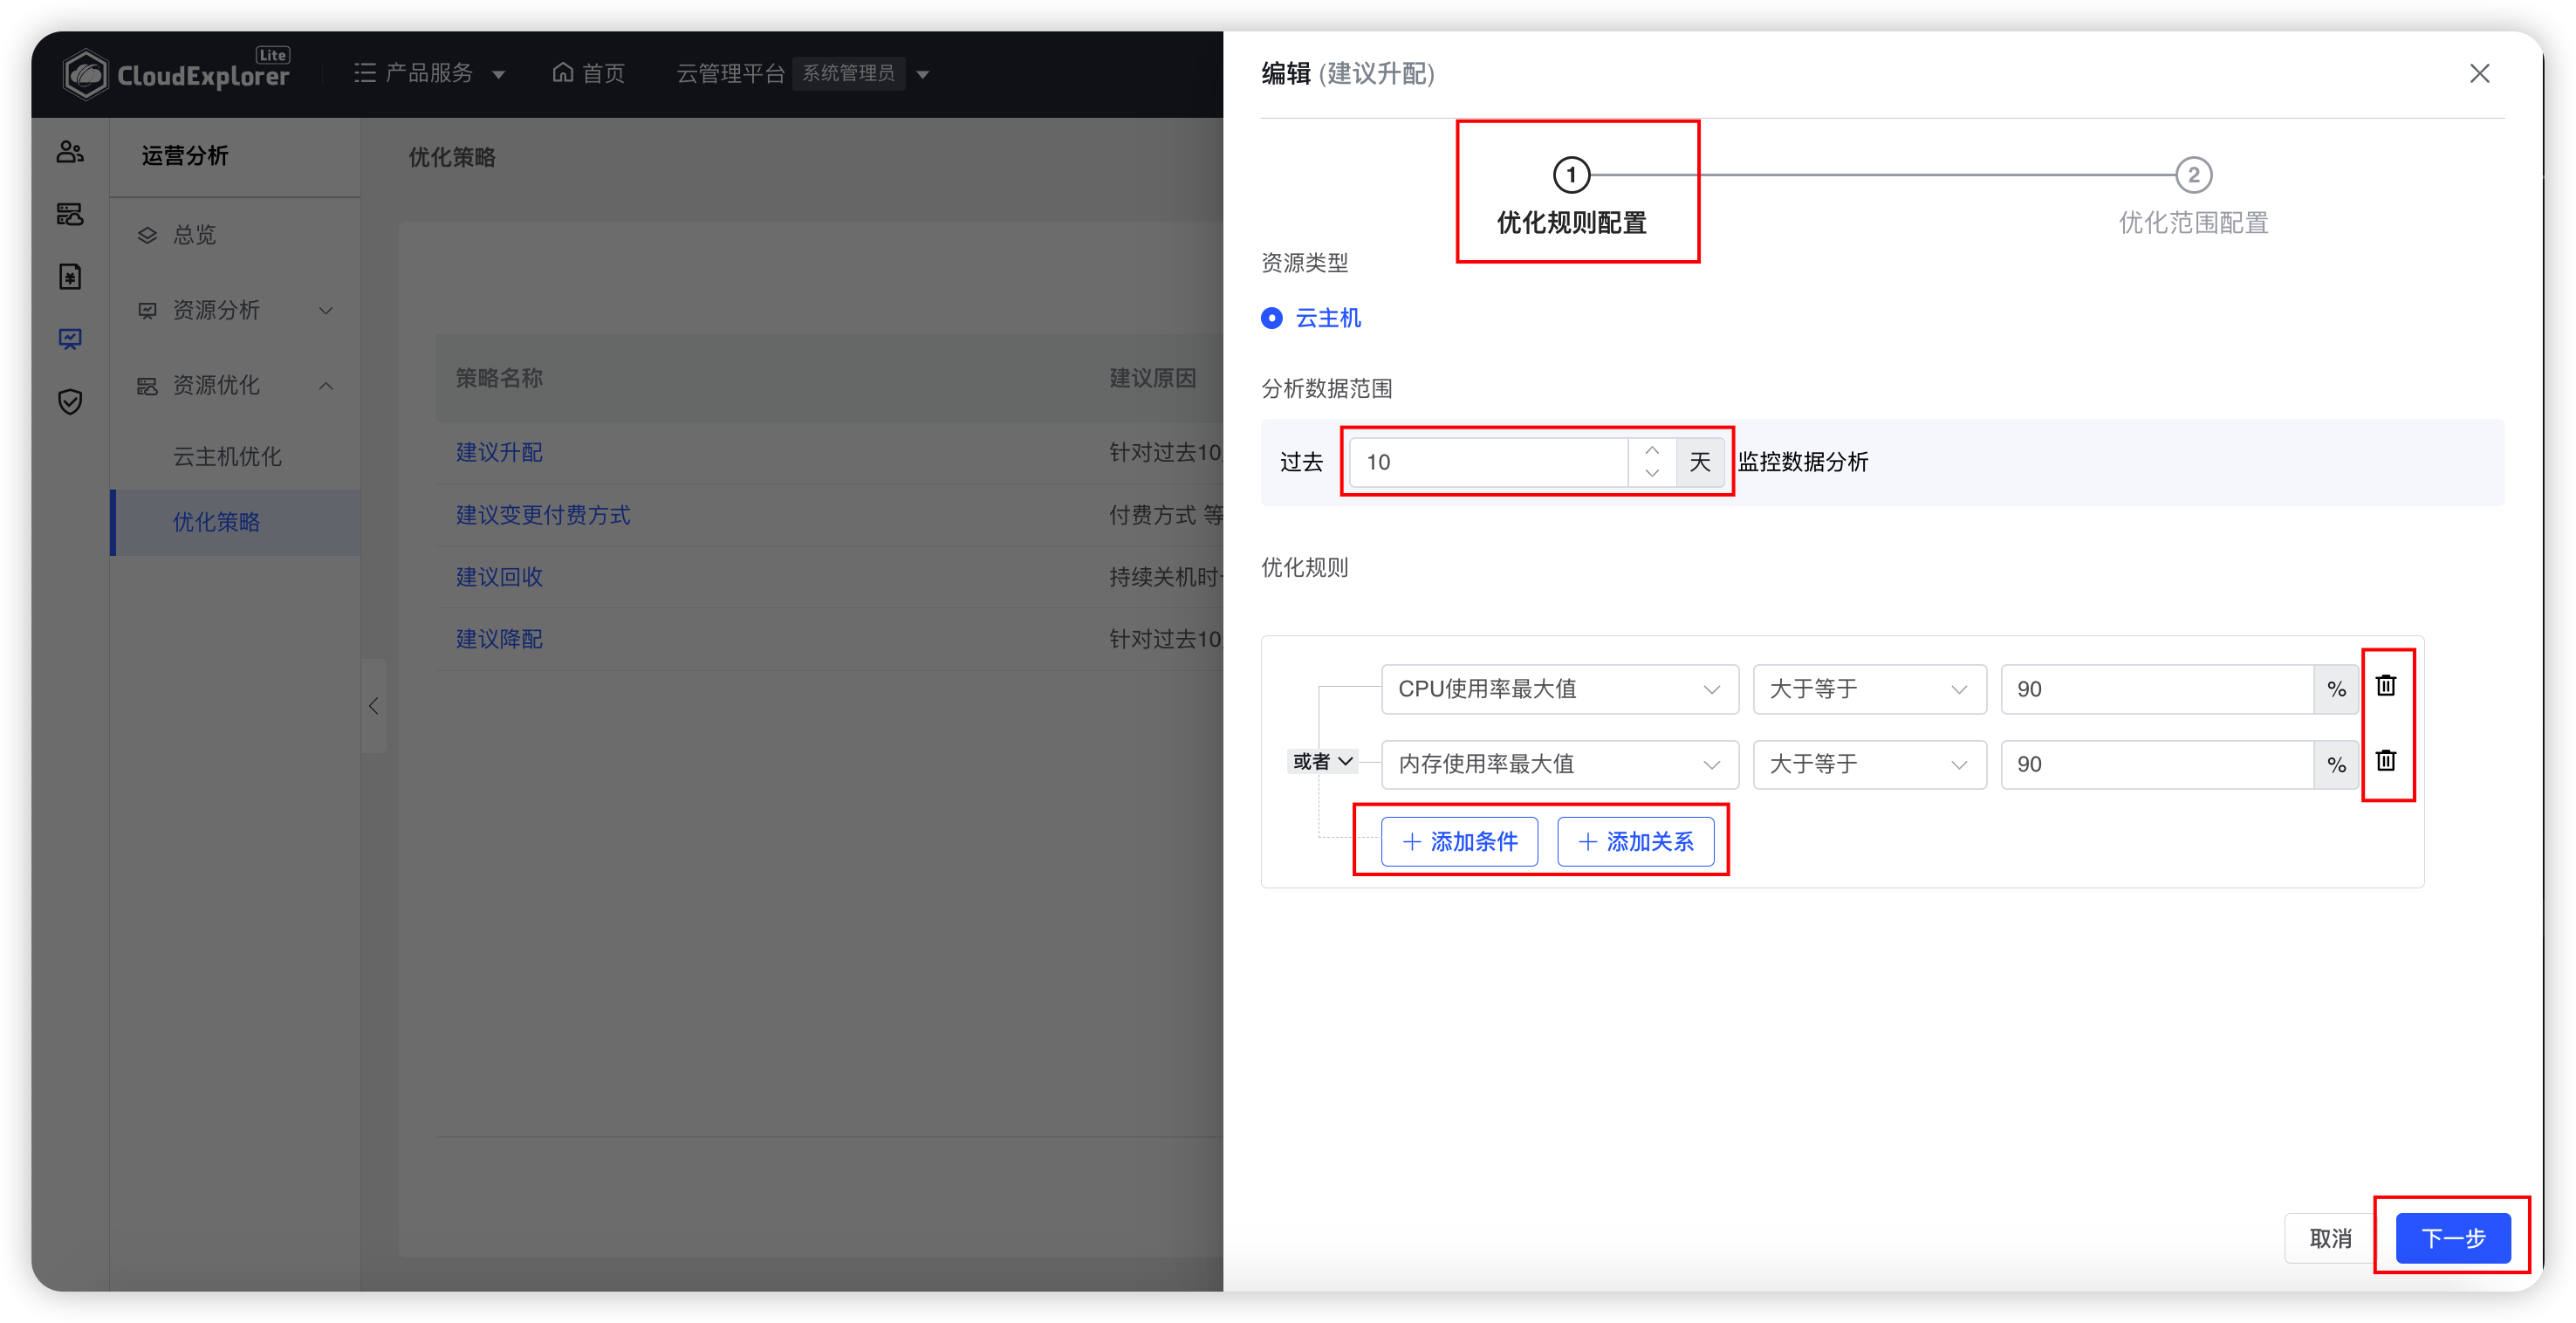Screen dimensions: 2576x1323
Task: Open the 建议回收 policy link
Action: (x=499, y=577)
